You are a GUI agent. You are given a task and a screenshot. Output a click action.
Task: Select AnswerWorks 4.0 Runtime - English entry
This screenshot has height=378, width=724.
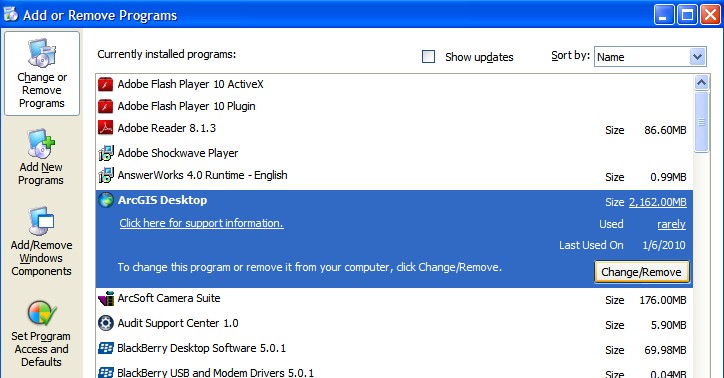coord(394,175)
